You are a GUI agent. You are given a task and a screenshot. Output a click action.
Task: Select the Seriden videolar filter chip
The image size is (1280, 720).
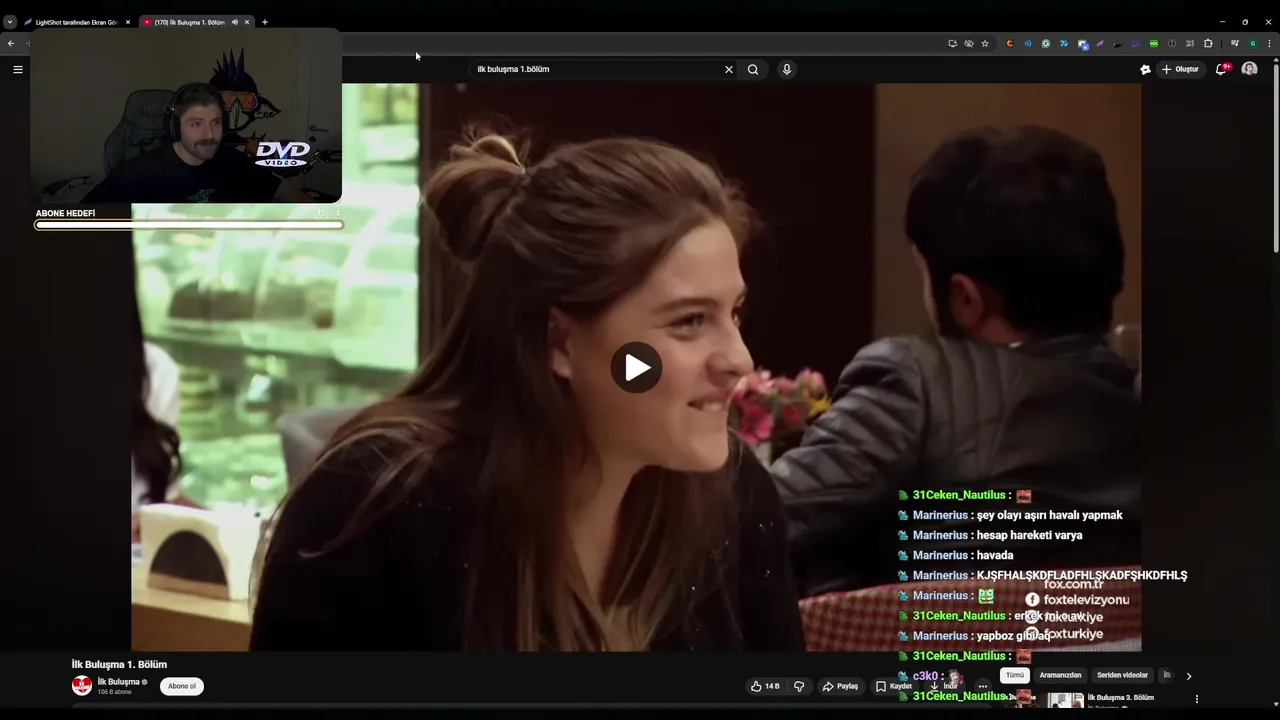point(1122,675)
